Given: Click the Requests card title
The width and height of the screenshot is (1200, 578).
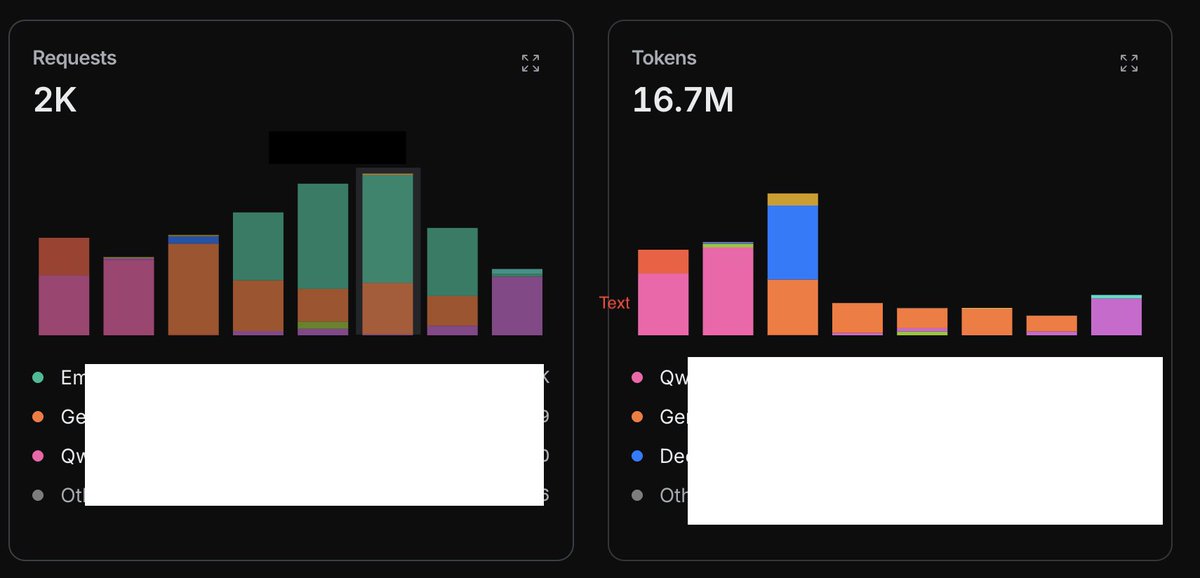Looking at the screenshot, I should (74, 58).
